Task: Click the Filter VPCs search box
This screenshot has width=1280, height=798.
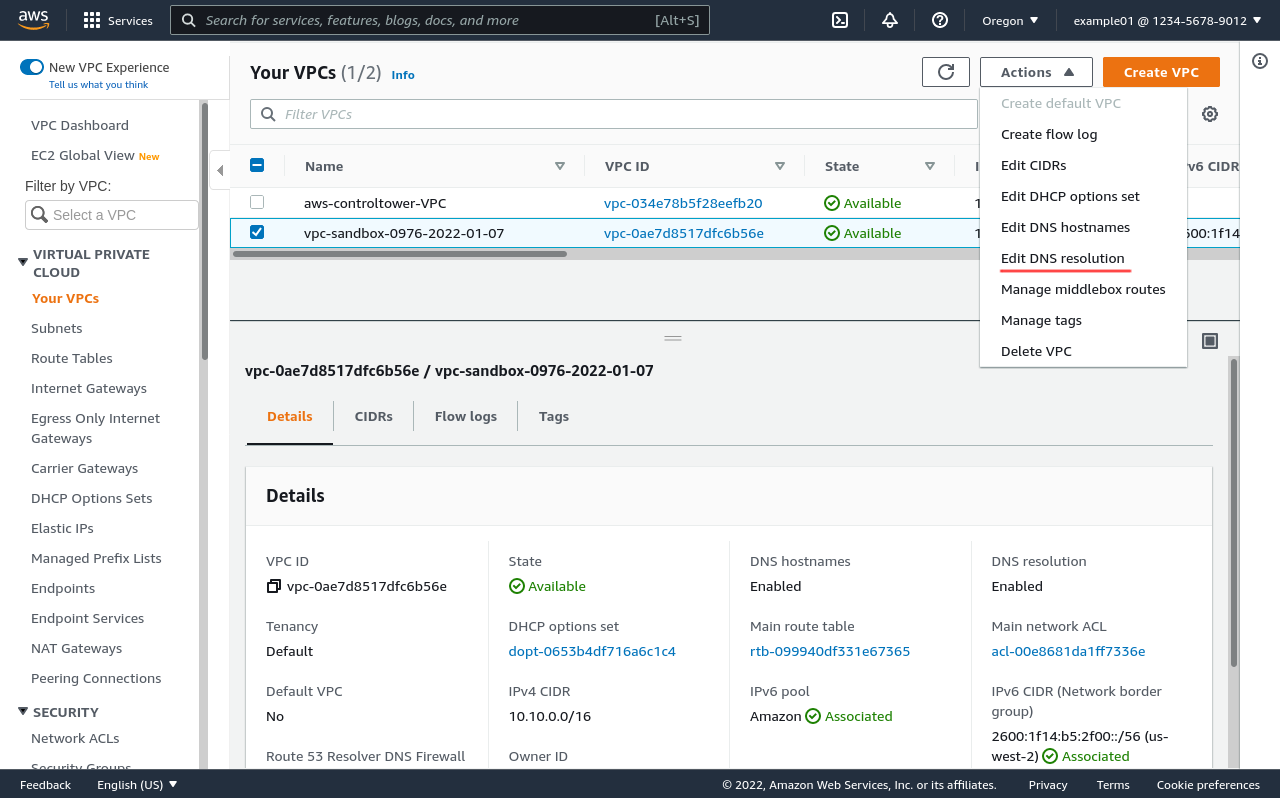Action: click(x=613, y=114)
